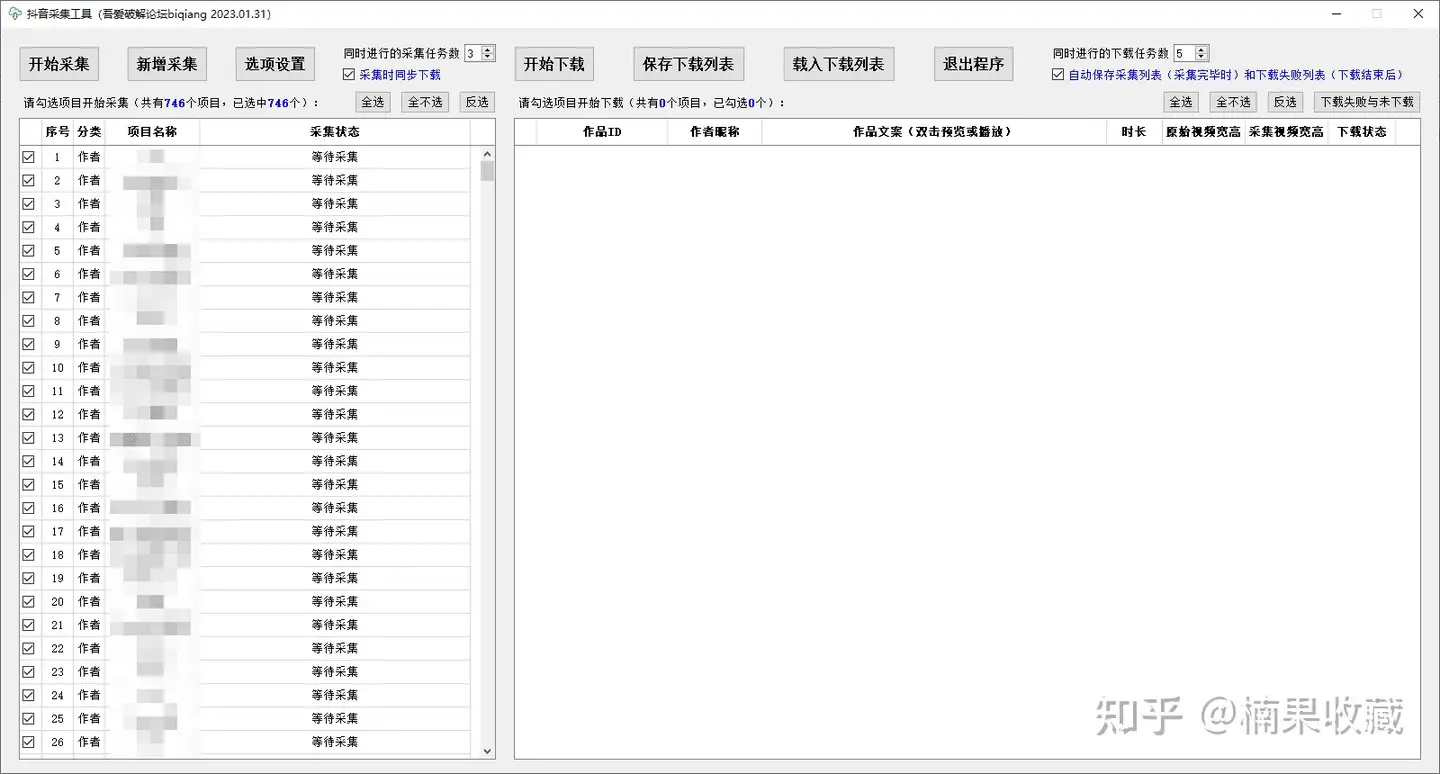Click the 开始采集 button
1440x774 pixels.
click(x=59, y=64)
